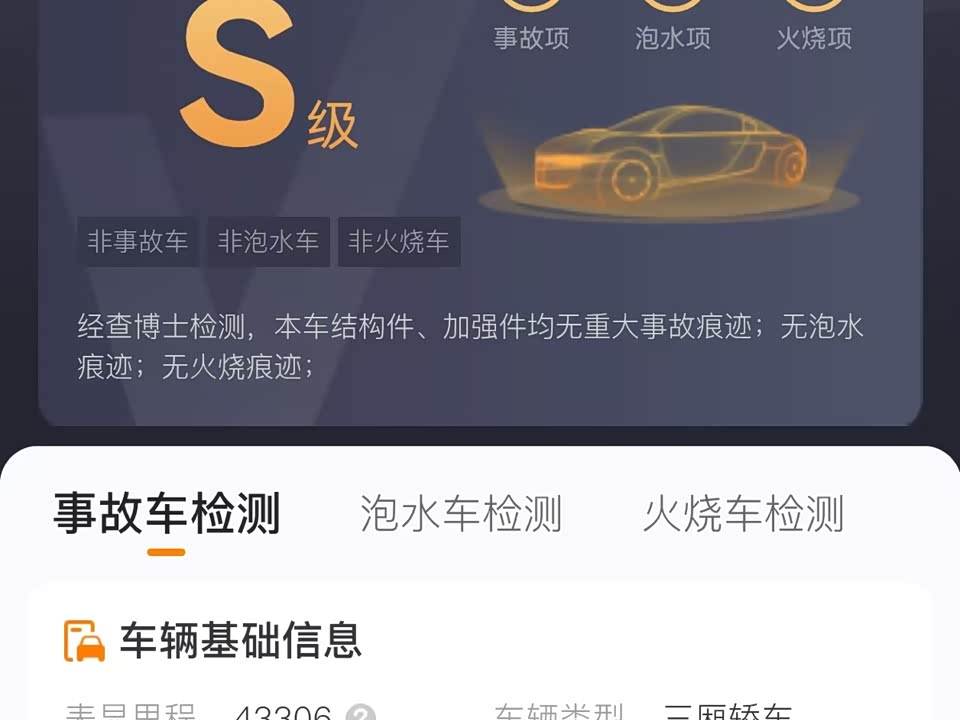Click the orange ring above 事故项

pyautogui.click(x=531, y=5)
